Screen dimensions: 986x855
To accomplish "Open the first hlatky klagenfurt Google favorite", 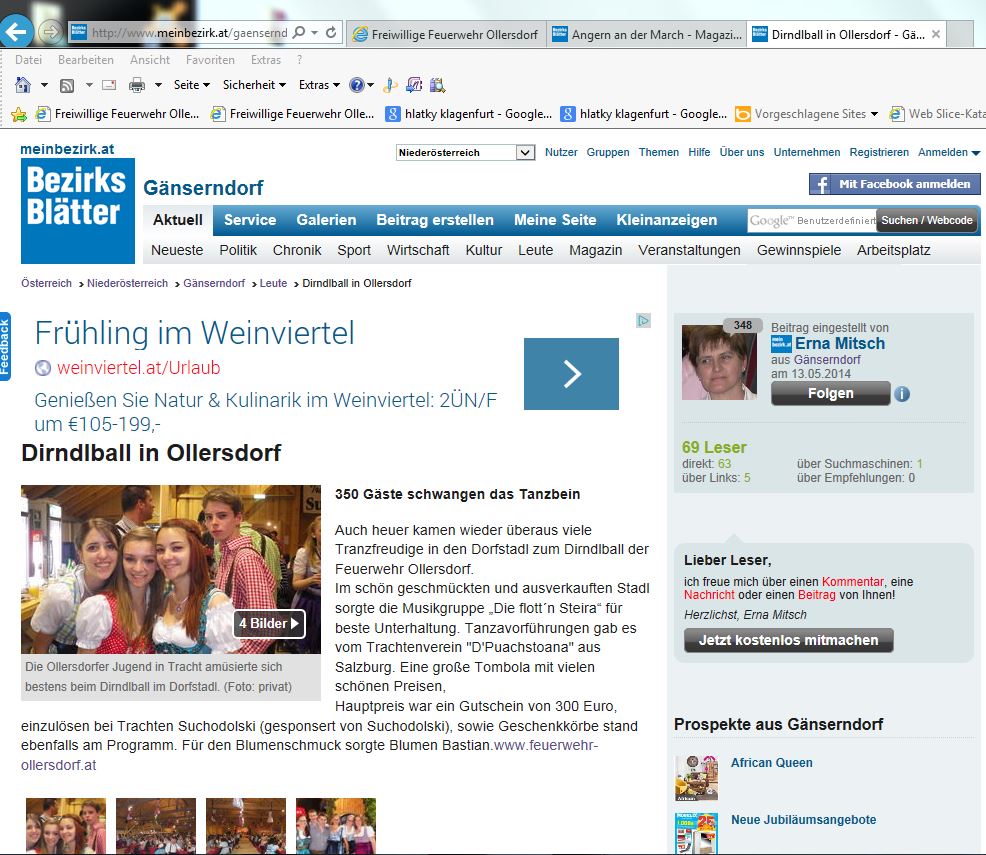I will coord(468,114).
